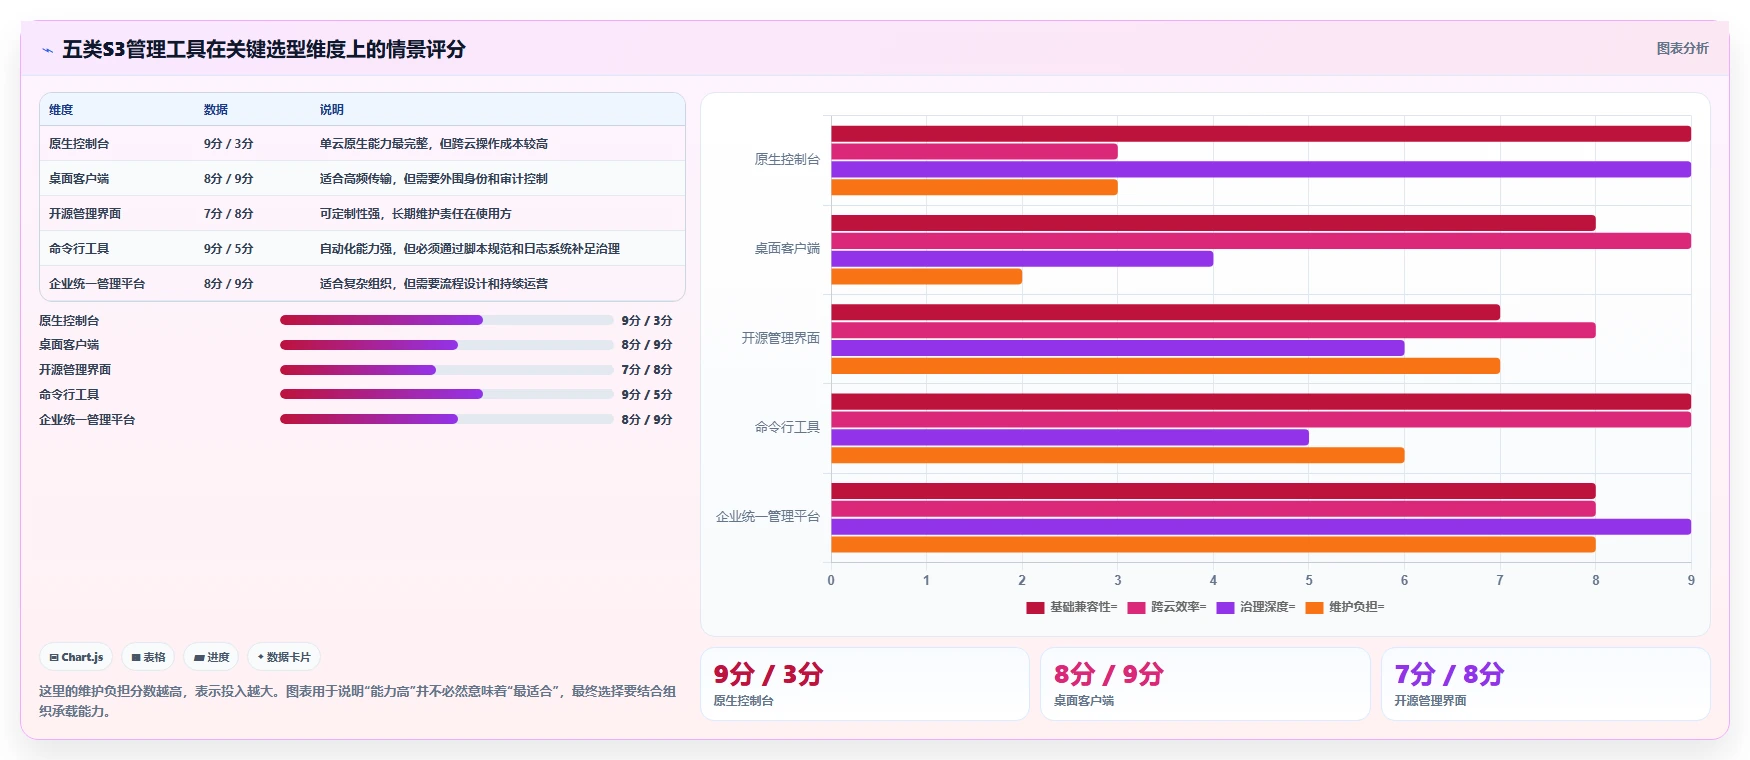Viewport: 1750px width, 760px height.
Task: Click the 开源管理界面 y-axis label on chart
Action: click(781, 339)
